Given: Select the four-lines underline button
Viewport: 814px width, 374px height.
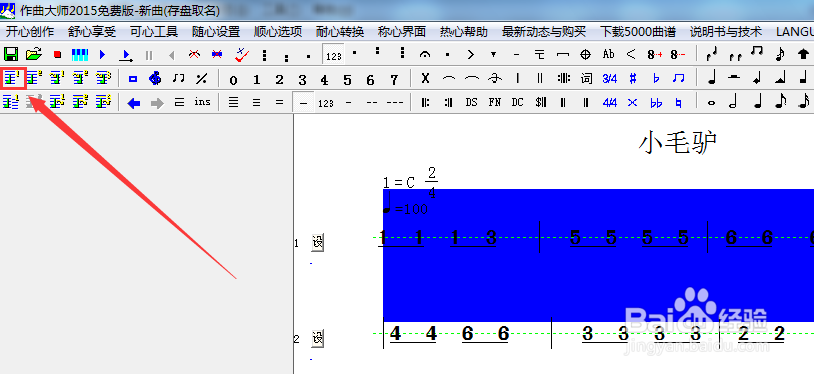Looking at the screenshot, I should [x=234, y=103].
